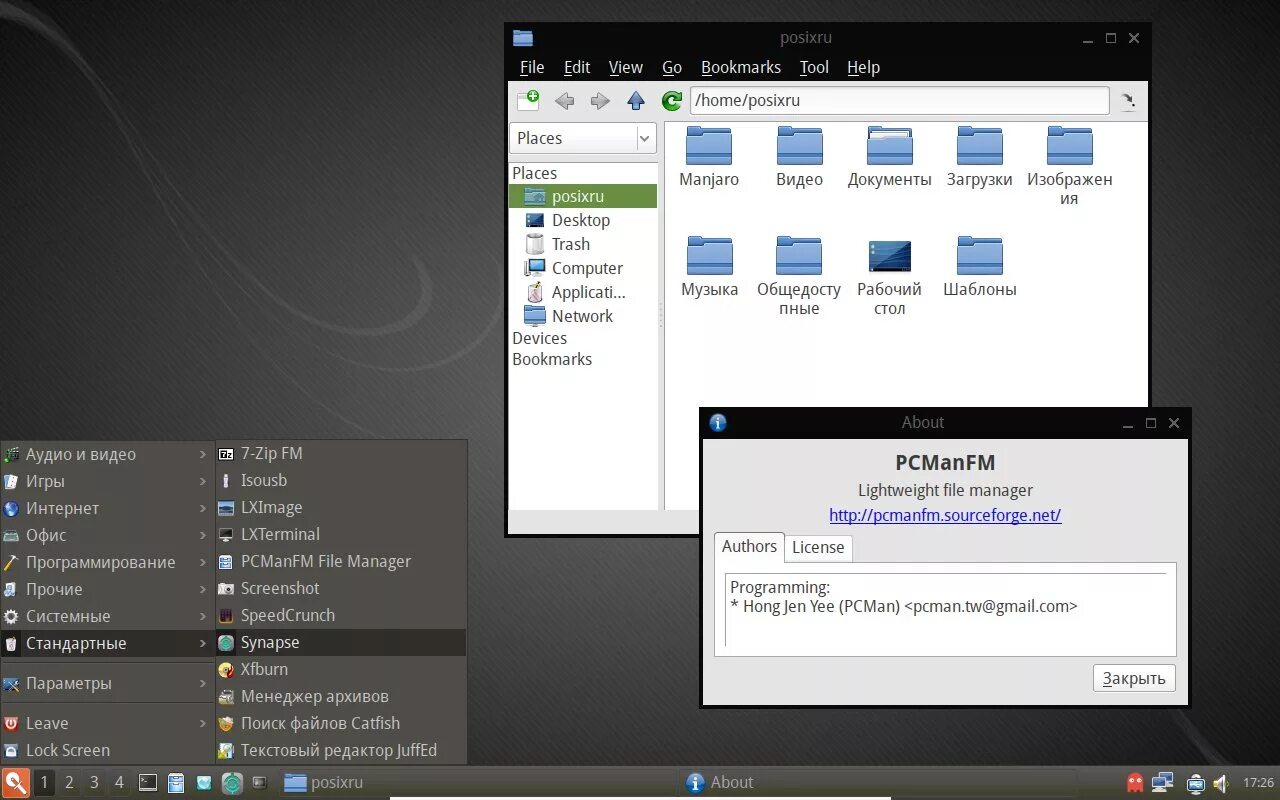Expand the Параметры submenu
The image size is (1280, 800).
pos(109,683)
